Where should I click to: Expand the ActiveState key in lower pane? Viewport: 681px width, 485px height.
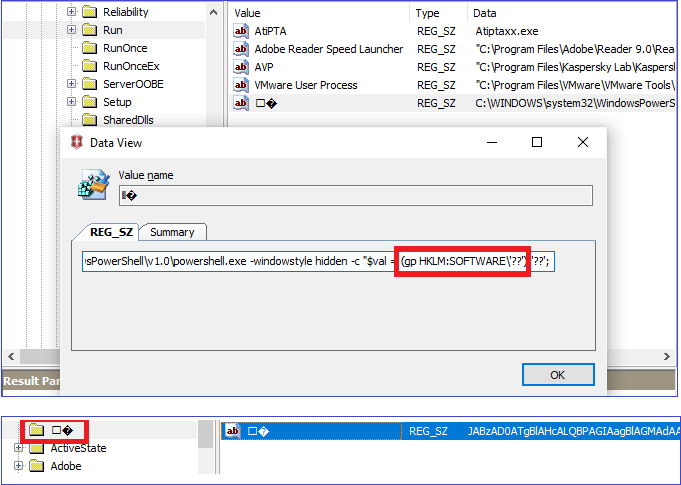click(x=18, y=448)
